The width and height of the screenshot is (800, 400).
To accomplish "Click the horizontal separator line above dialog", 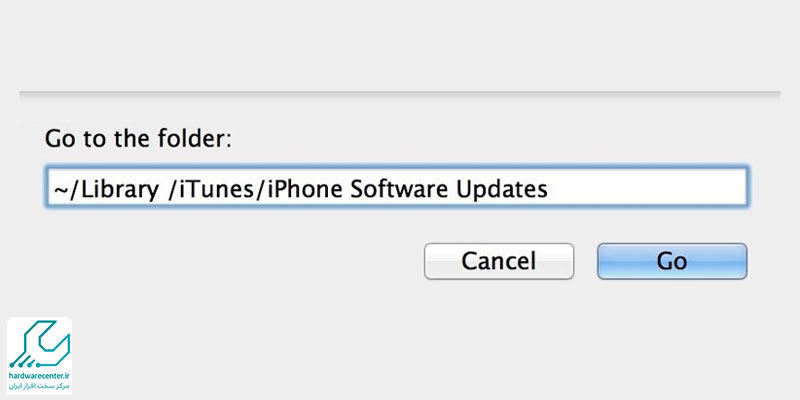I will click(x=399, y=92).
